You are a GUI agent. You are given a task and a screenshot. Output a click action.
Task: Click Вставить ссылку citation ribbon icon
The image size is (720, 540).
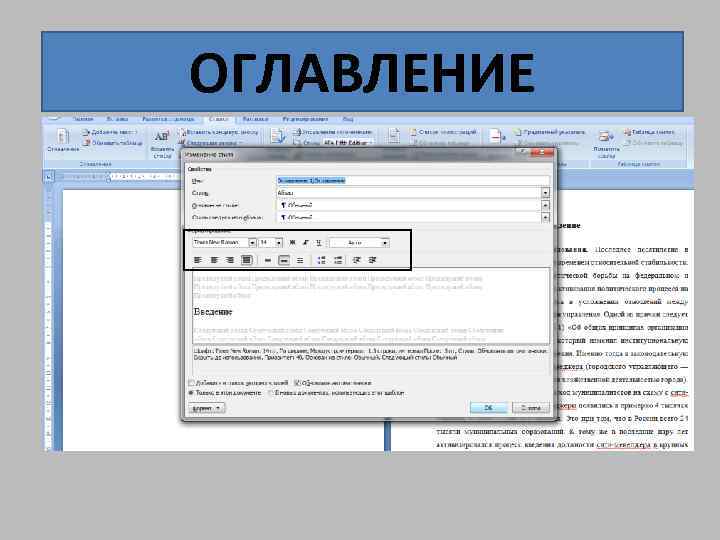point(277,137)
